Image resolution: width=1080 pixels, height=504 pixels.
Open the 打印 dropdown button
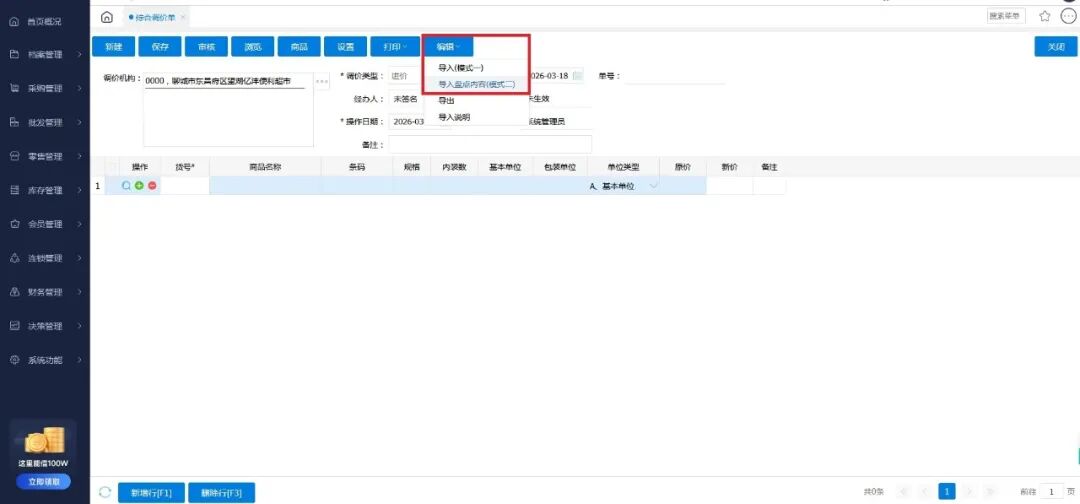click(390, 47)
